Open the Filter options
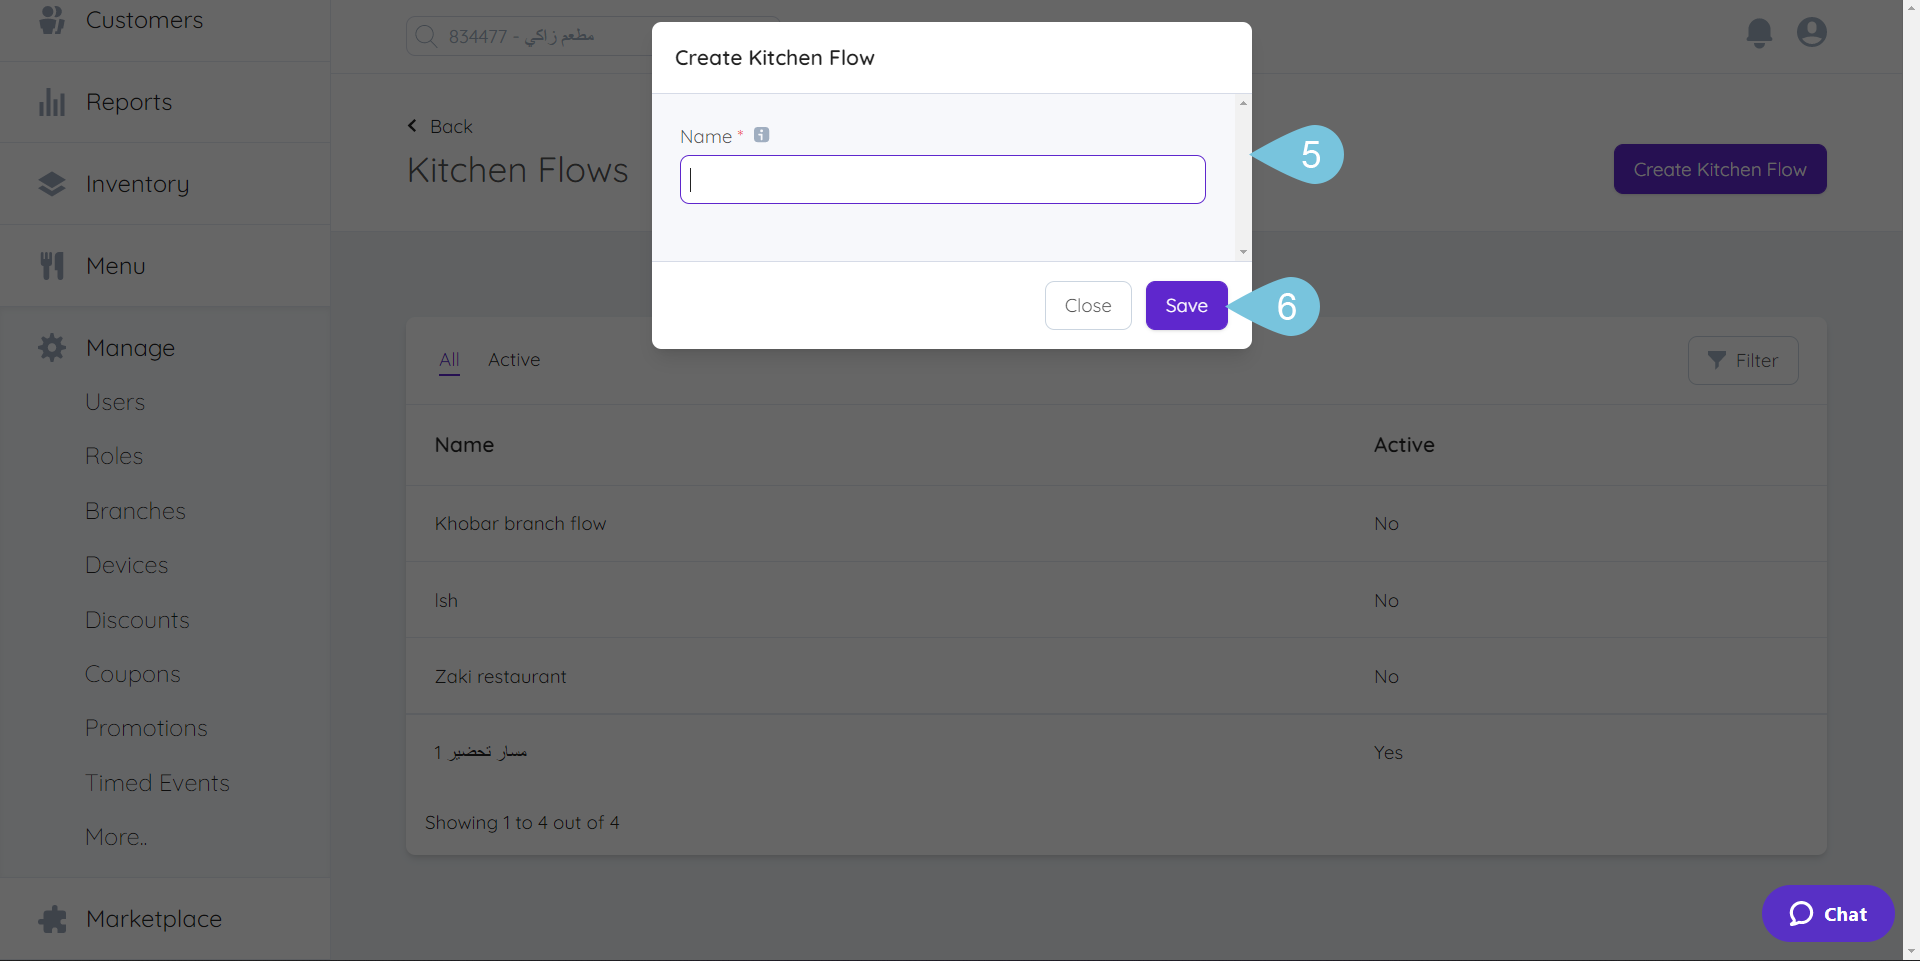The image size is (1920, 961). [x=1743, y=360]
